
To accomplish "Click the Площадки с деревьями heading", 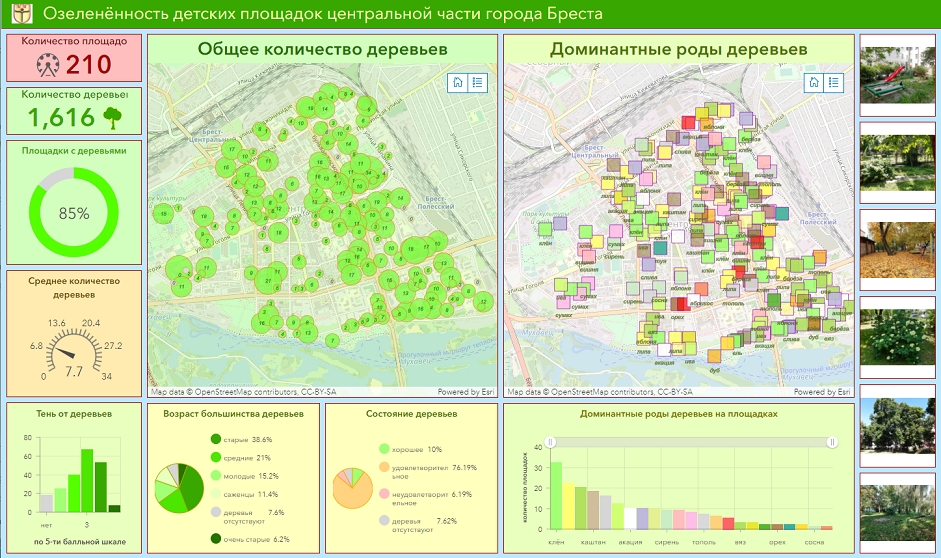I will 74,151.
